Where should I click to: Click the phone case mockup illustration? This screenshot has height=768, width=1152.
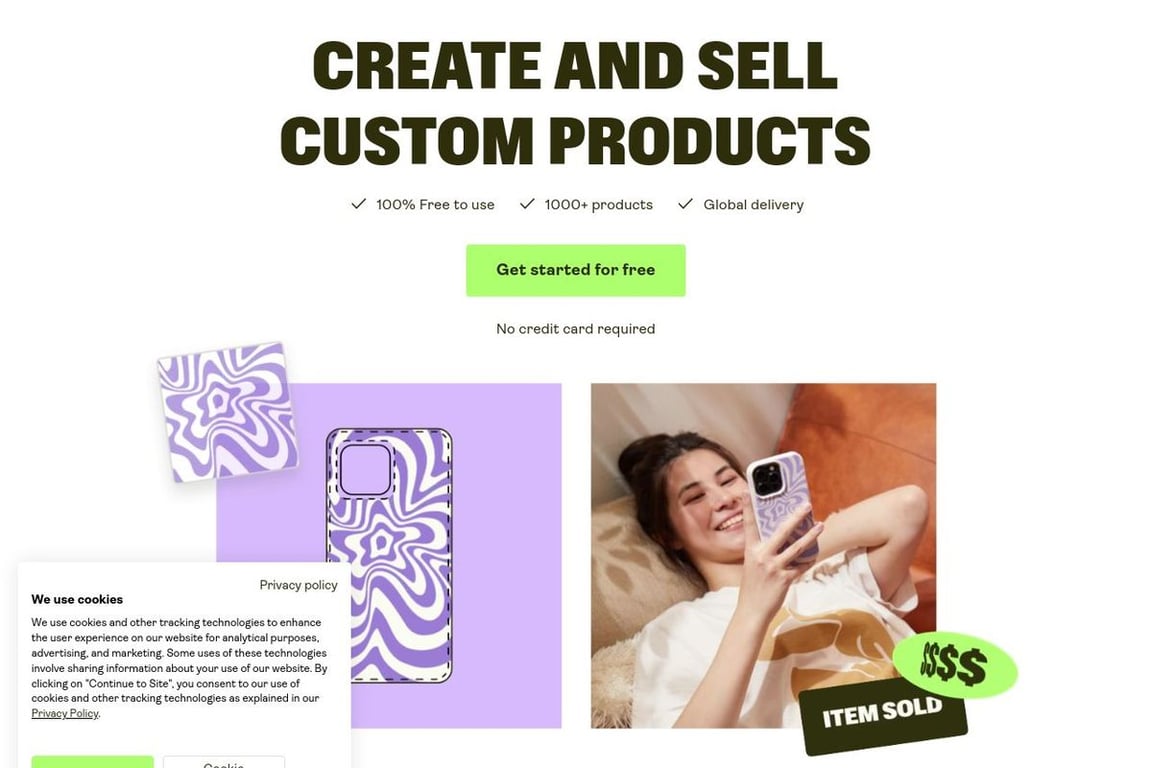389,556
